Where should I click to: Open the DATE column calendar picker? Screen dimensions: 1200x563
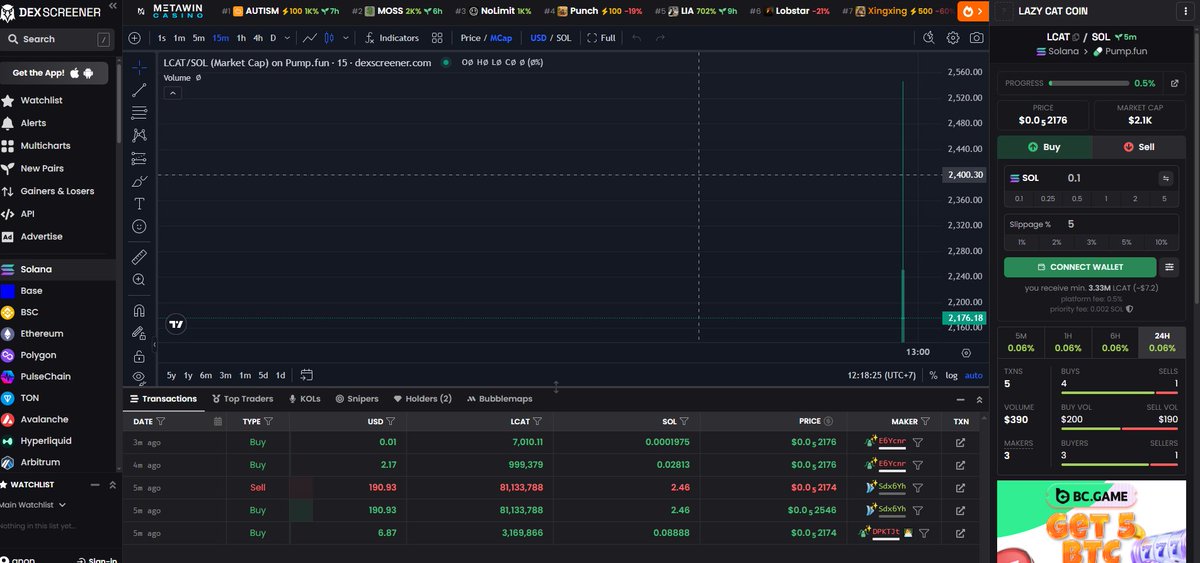click(x=218, y=422)
